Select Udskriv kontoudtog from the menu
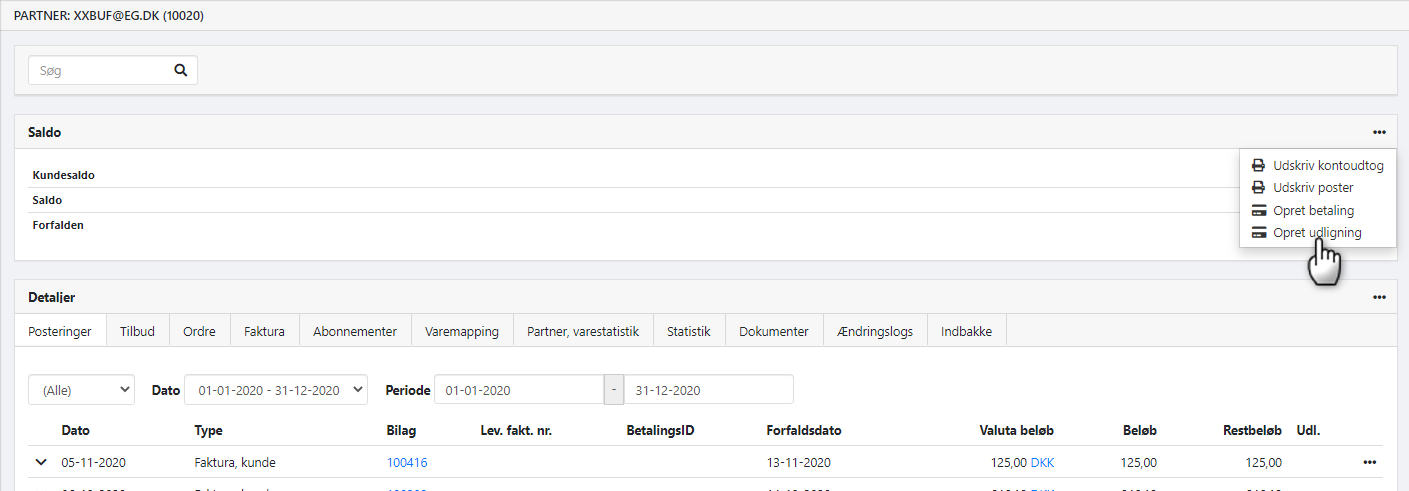Screen dimensions: 1409x491 click(1327, 166)
